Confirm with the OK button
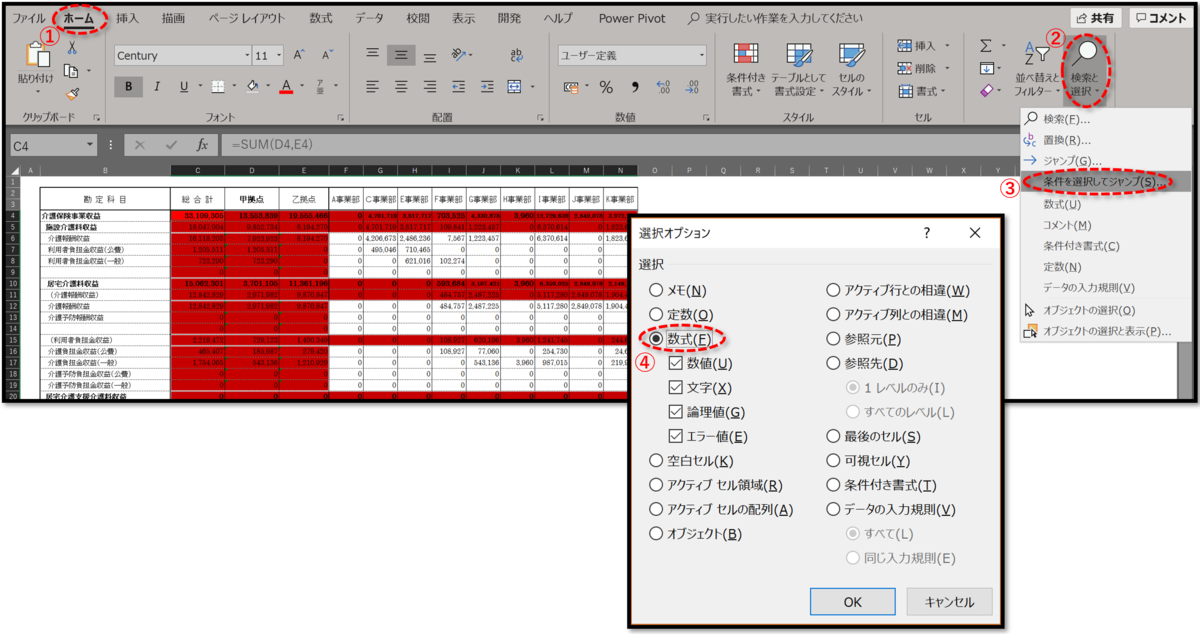This screenshot has width=1200, height=634. coord(851,601)
